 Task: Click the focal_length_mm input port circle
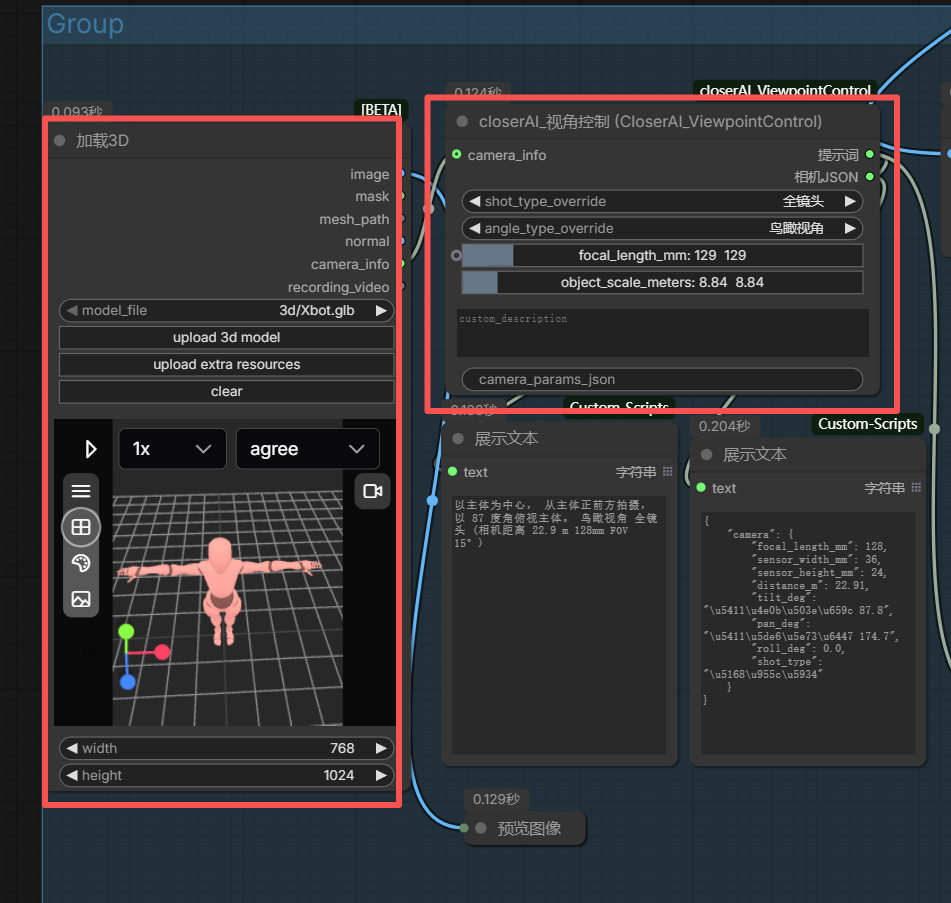point(456,255)
